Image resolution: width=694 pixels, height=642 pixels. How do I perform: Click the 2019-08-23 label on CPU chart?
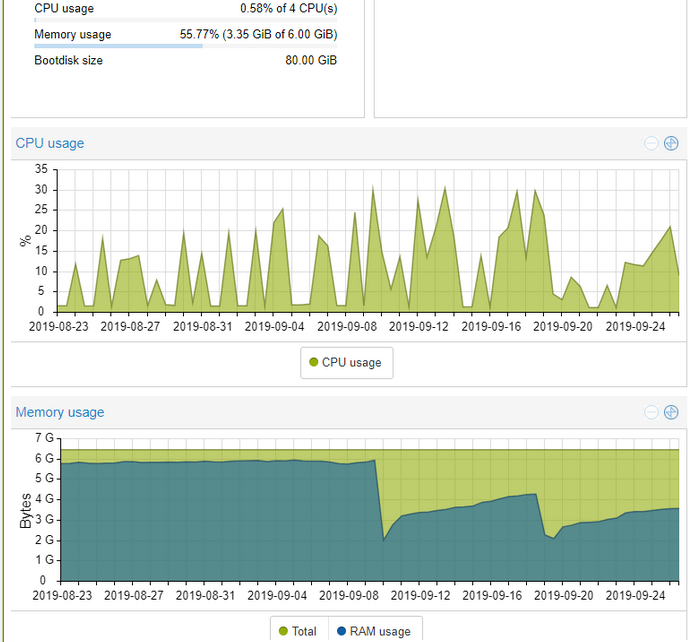pos(59,325)
